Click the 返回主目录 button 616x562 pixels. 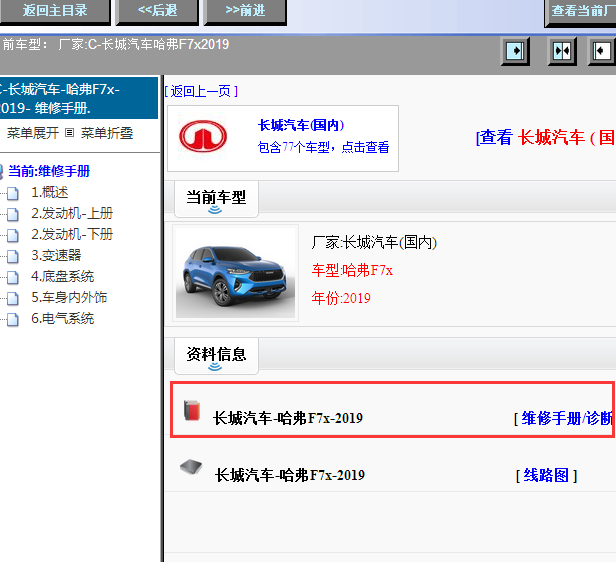click(54, 11)
